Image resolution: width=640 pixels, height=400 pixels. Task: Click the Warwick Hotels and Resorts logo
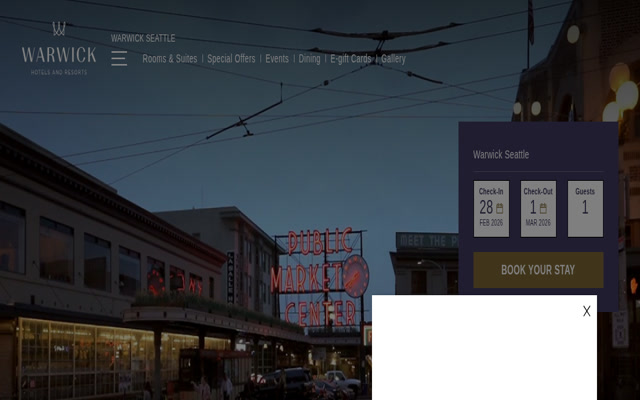59,48
